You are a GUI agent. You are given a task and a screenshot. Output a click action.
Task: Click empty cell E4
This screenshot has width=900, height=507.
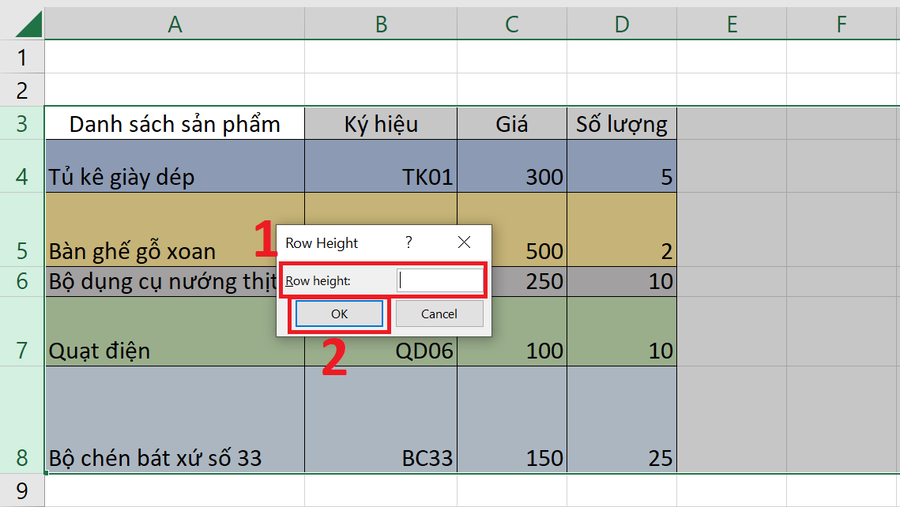coord(732,166)
